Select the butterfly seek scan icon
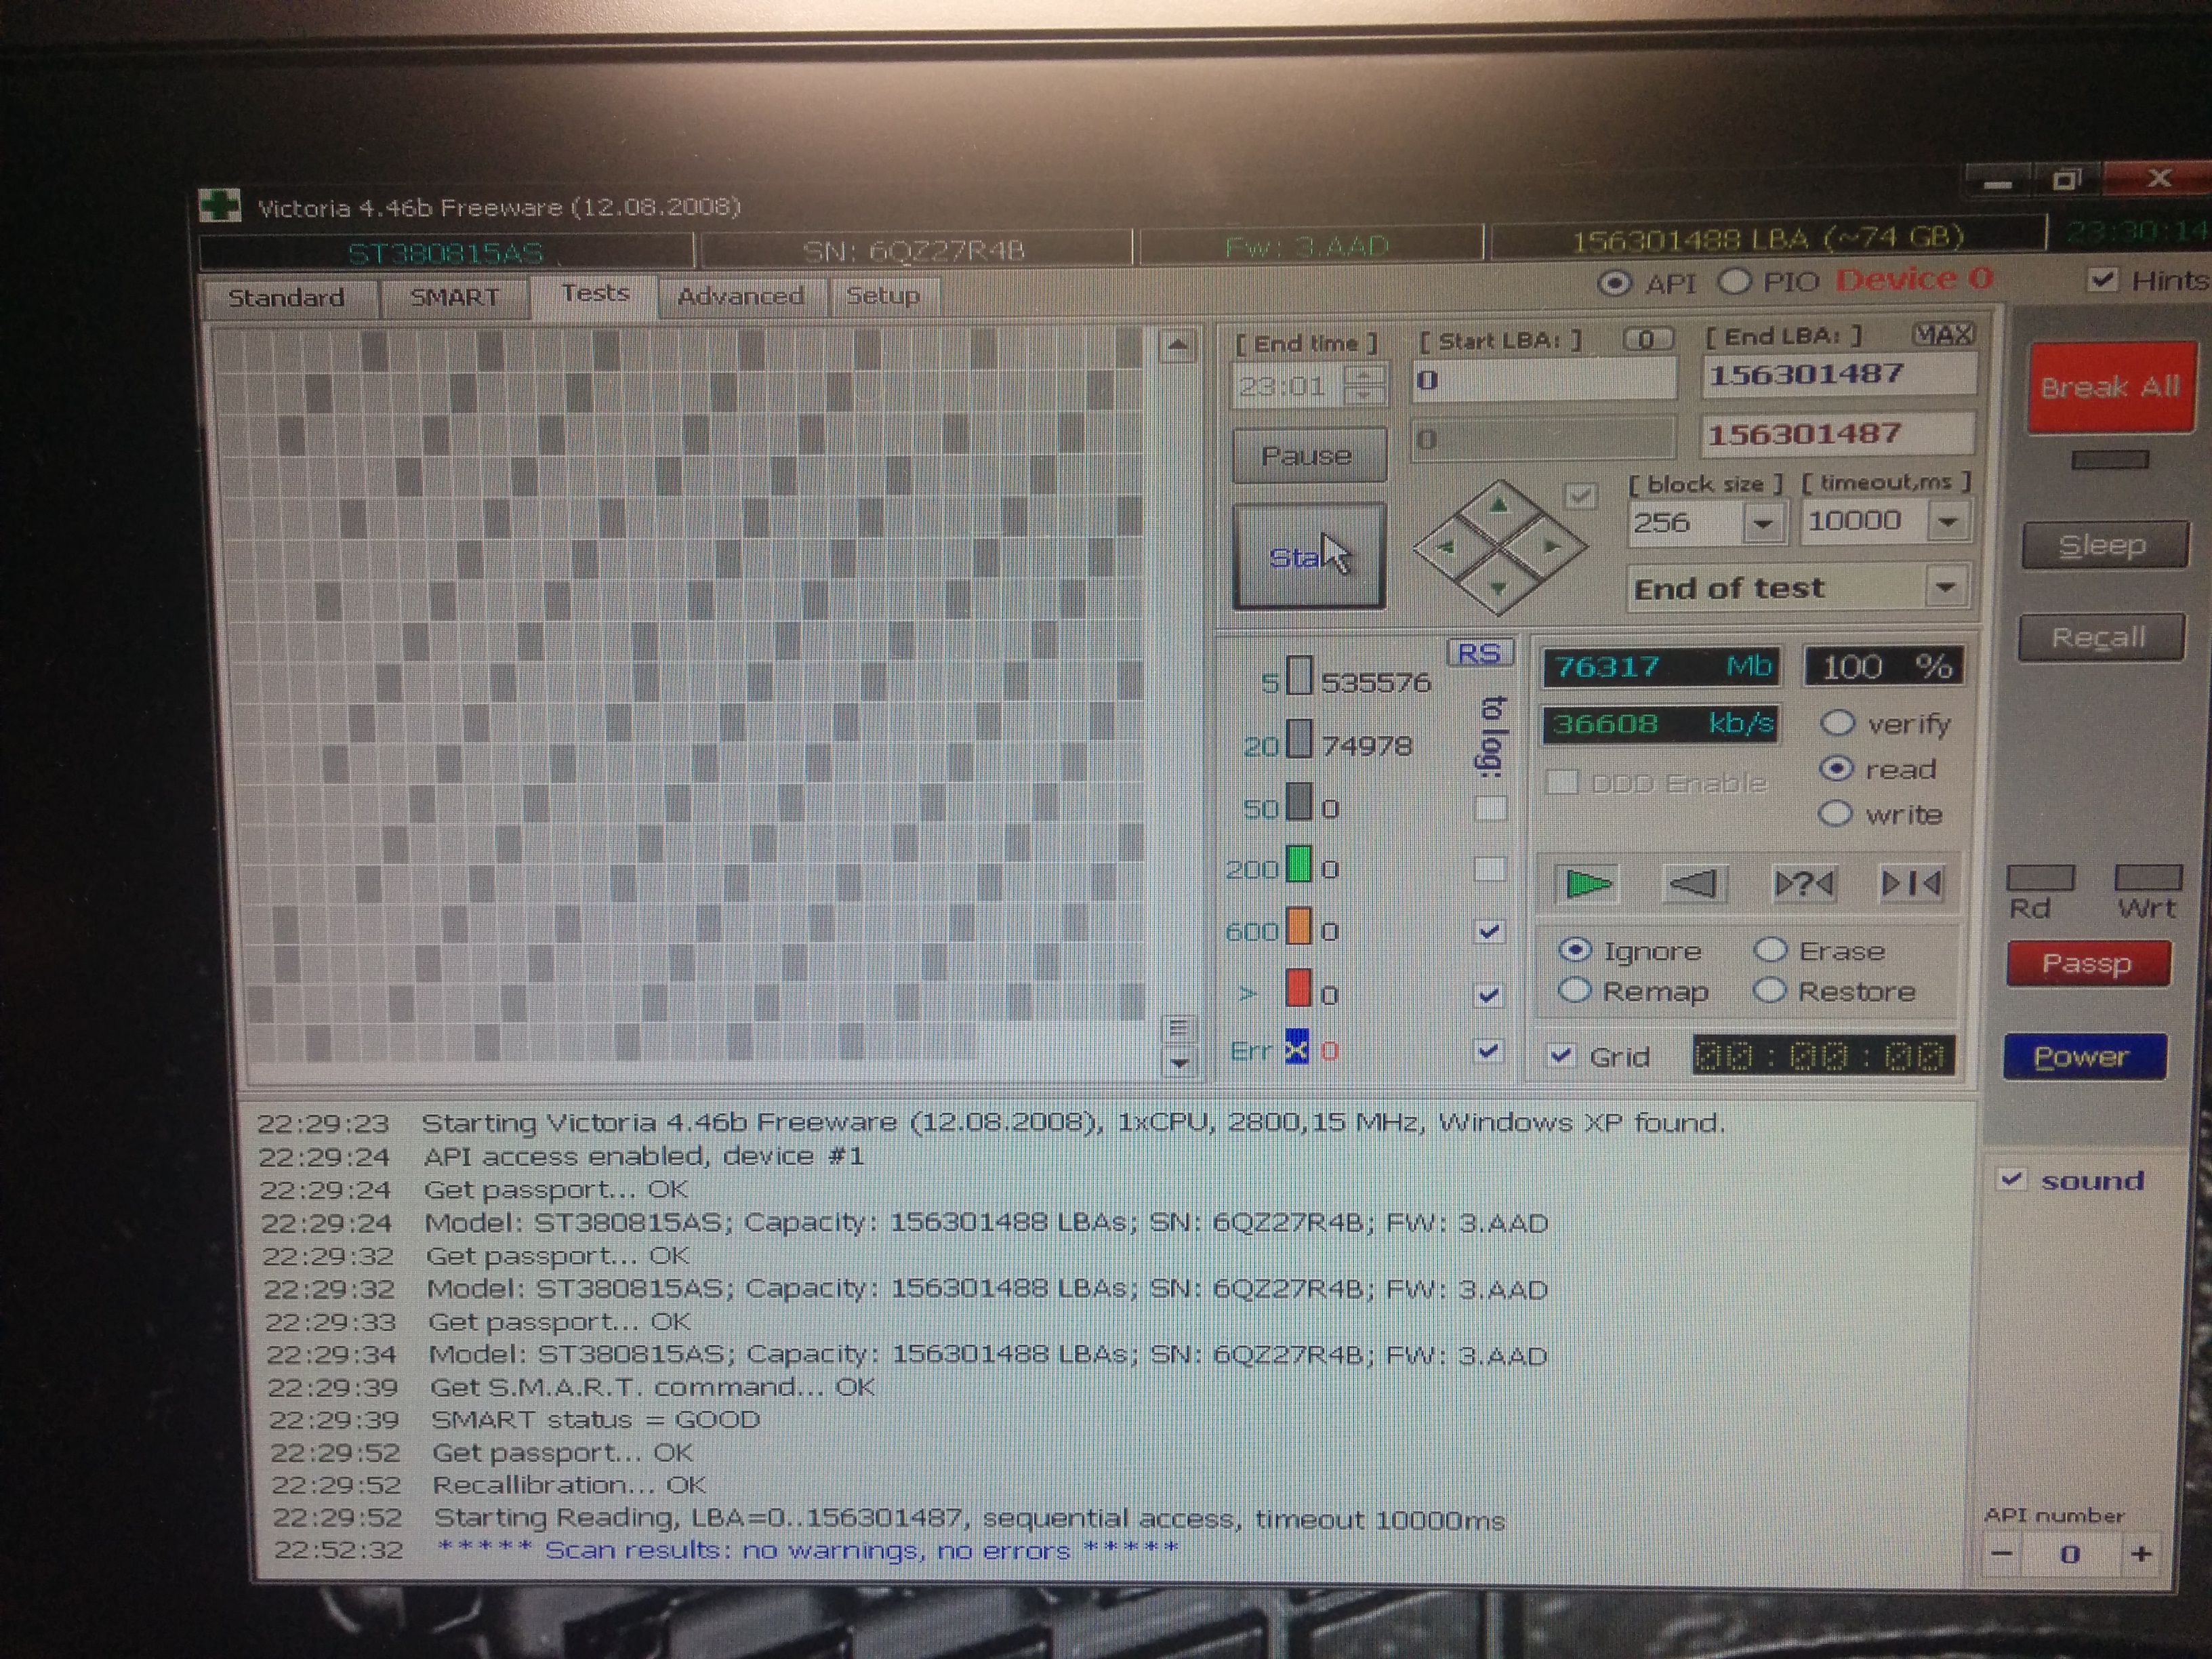Screen dimensions: 2212x1659 click(x=1911, y=883)
